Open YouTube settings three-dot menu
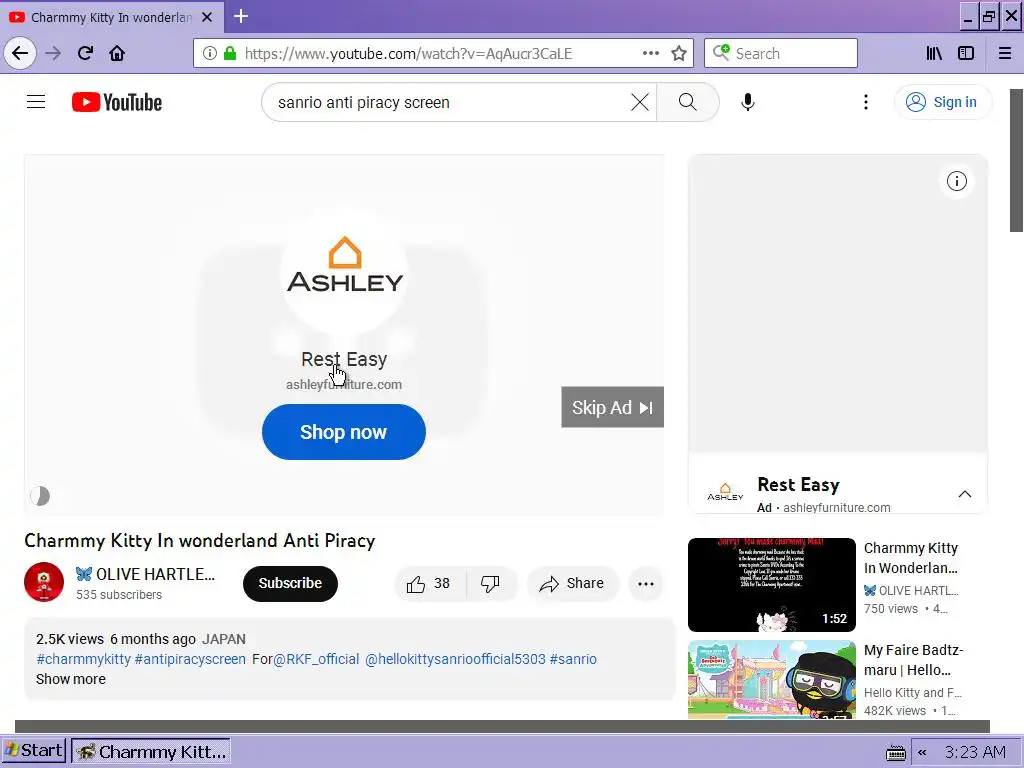Viewport: 1024px width, 768px height. pyautogui.click(x=866, y=102)
